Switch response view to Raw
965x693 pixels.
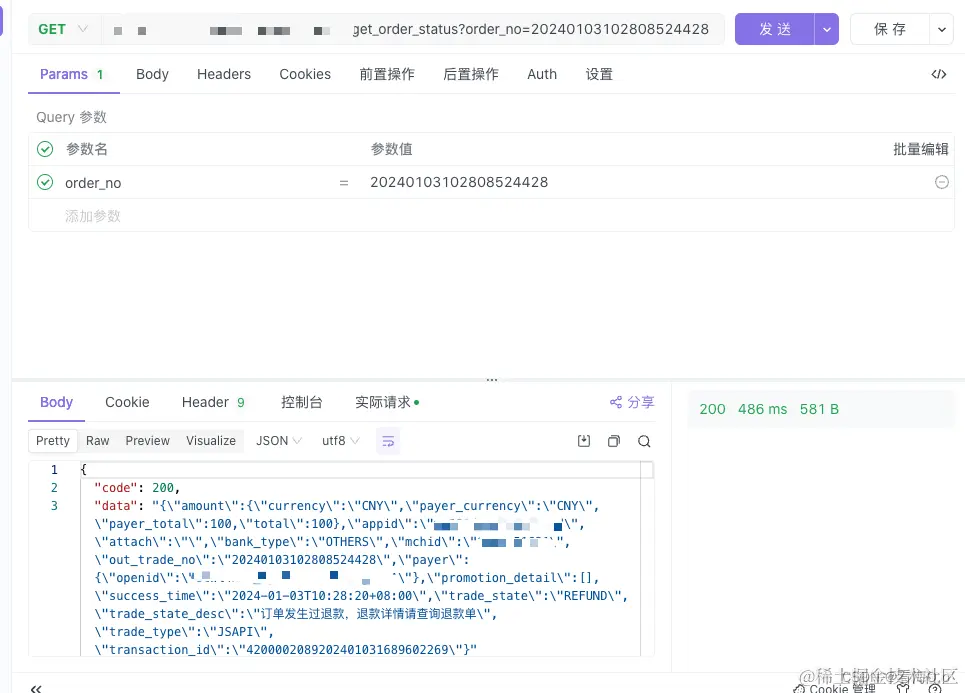tap(97, 440)
